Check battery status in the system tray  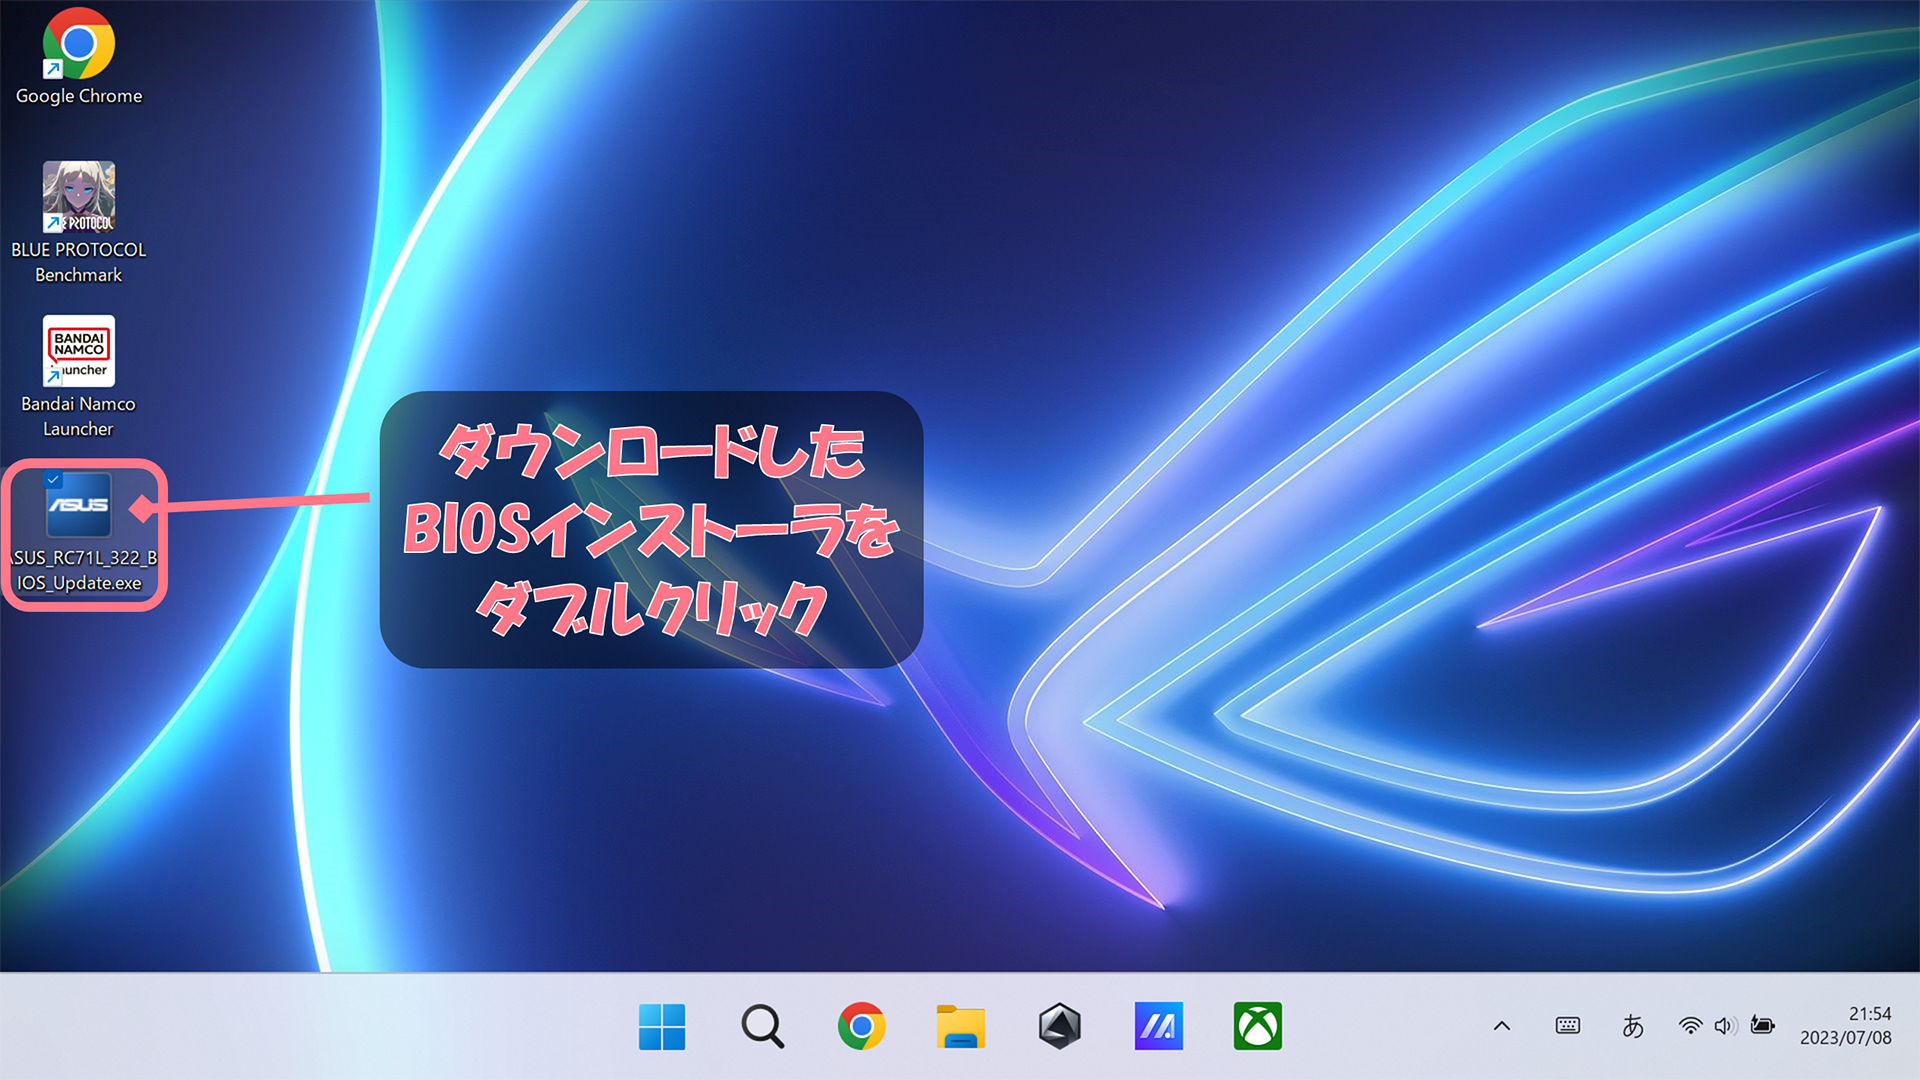click(1763, 1025)
